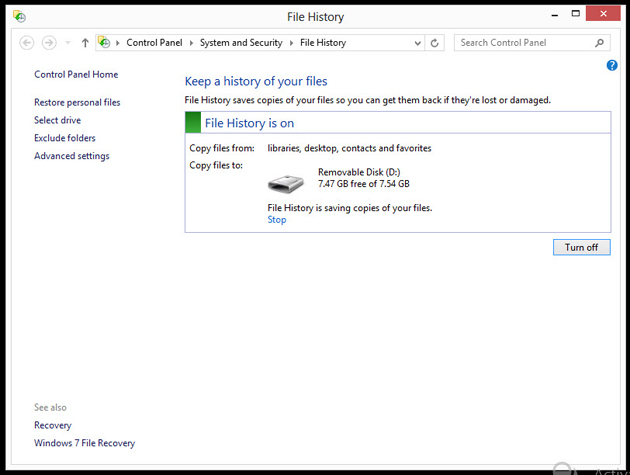Open Advanced settings
Screen dimensions: 630x475
pyautogui.click(x=72, y=156)
